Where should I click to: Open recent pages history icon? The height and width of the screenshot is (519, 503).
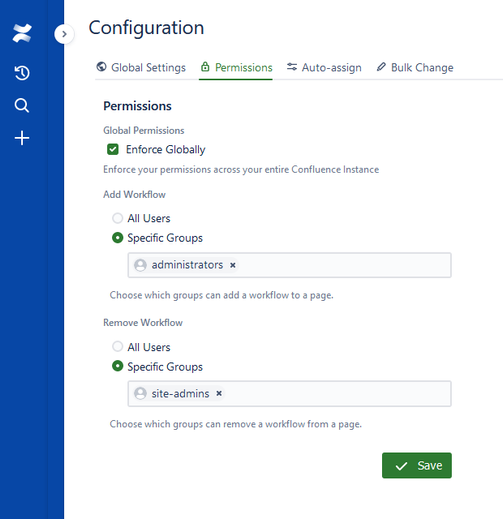tap(22, 73)
